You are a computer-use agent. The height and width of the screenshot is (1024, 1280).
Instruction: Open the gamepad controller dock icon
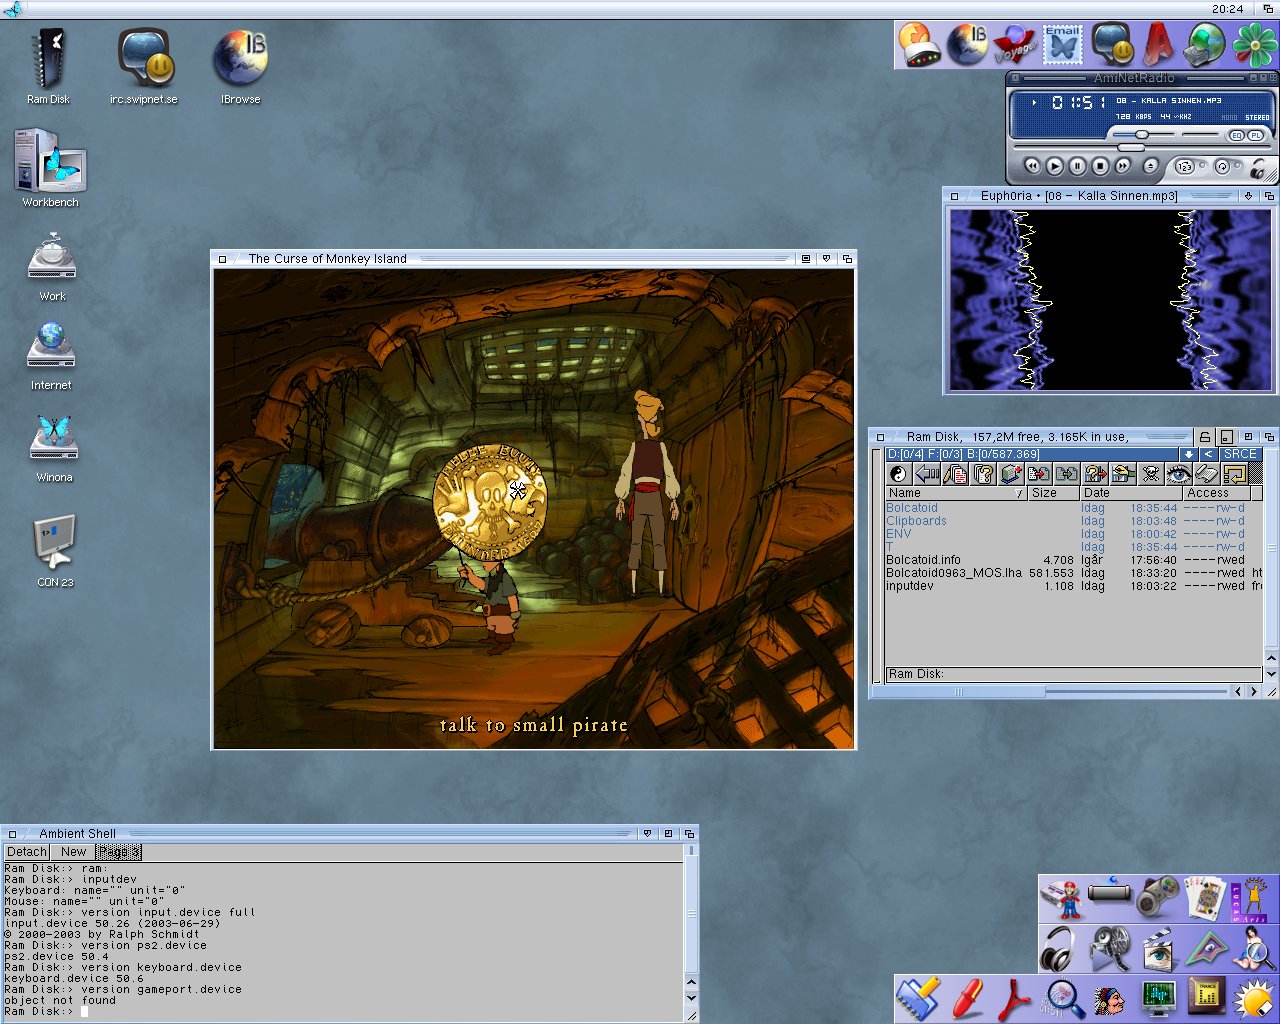[x=1159, y=897]
